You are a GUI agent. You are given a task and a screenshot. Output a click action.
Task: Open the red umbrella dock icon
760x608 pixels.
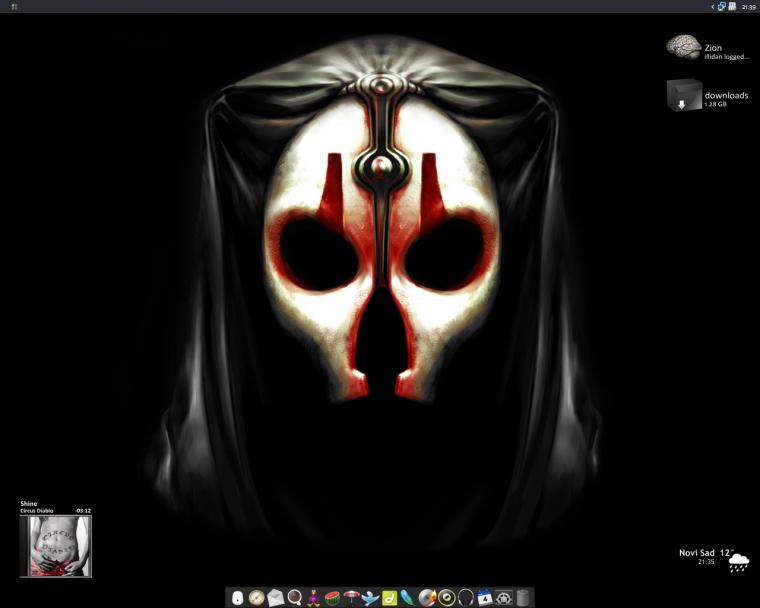pos(351,597)
